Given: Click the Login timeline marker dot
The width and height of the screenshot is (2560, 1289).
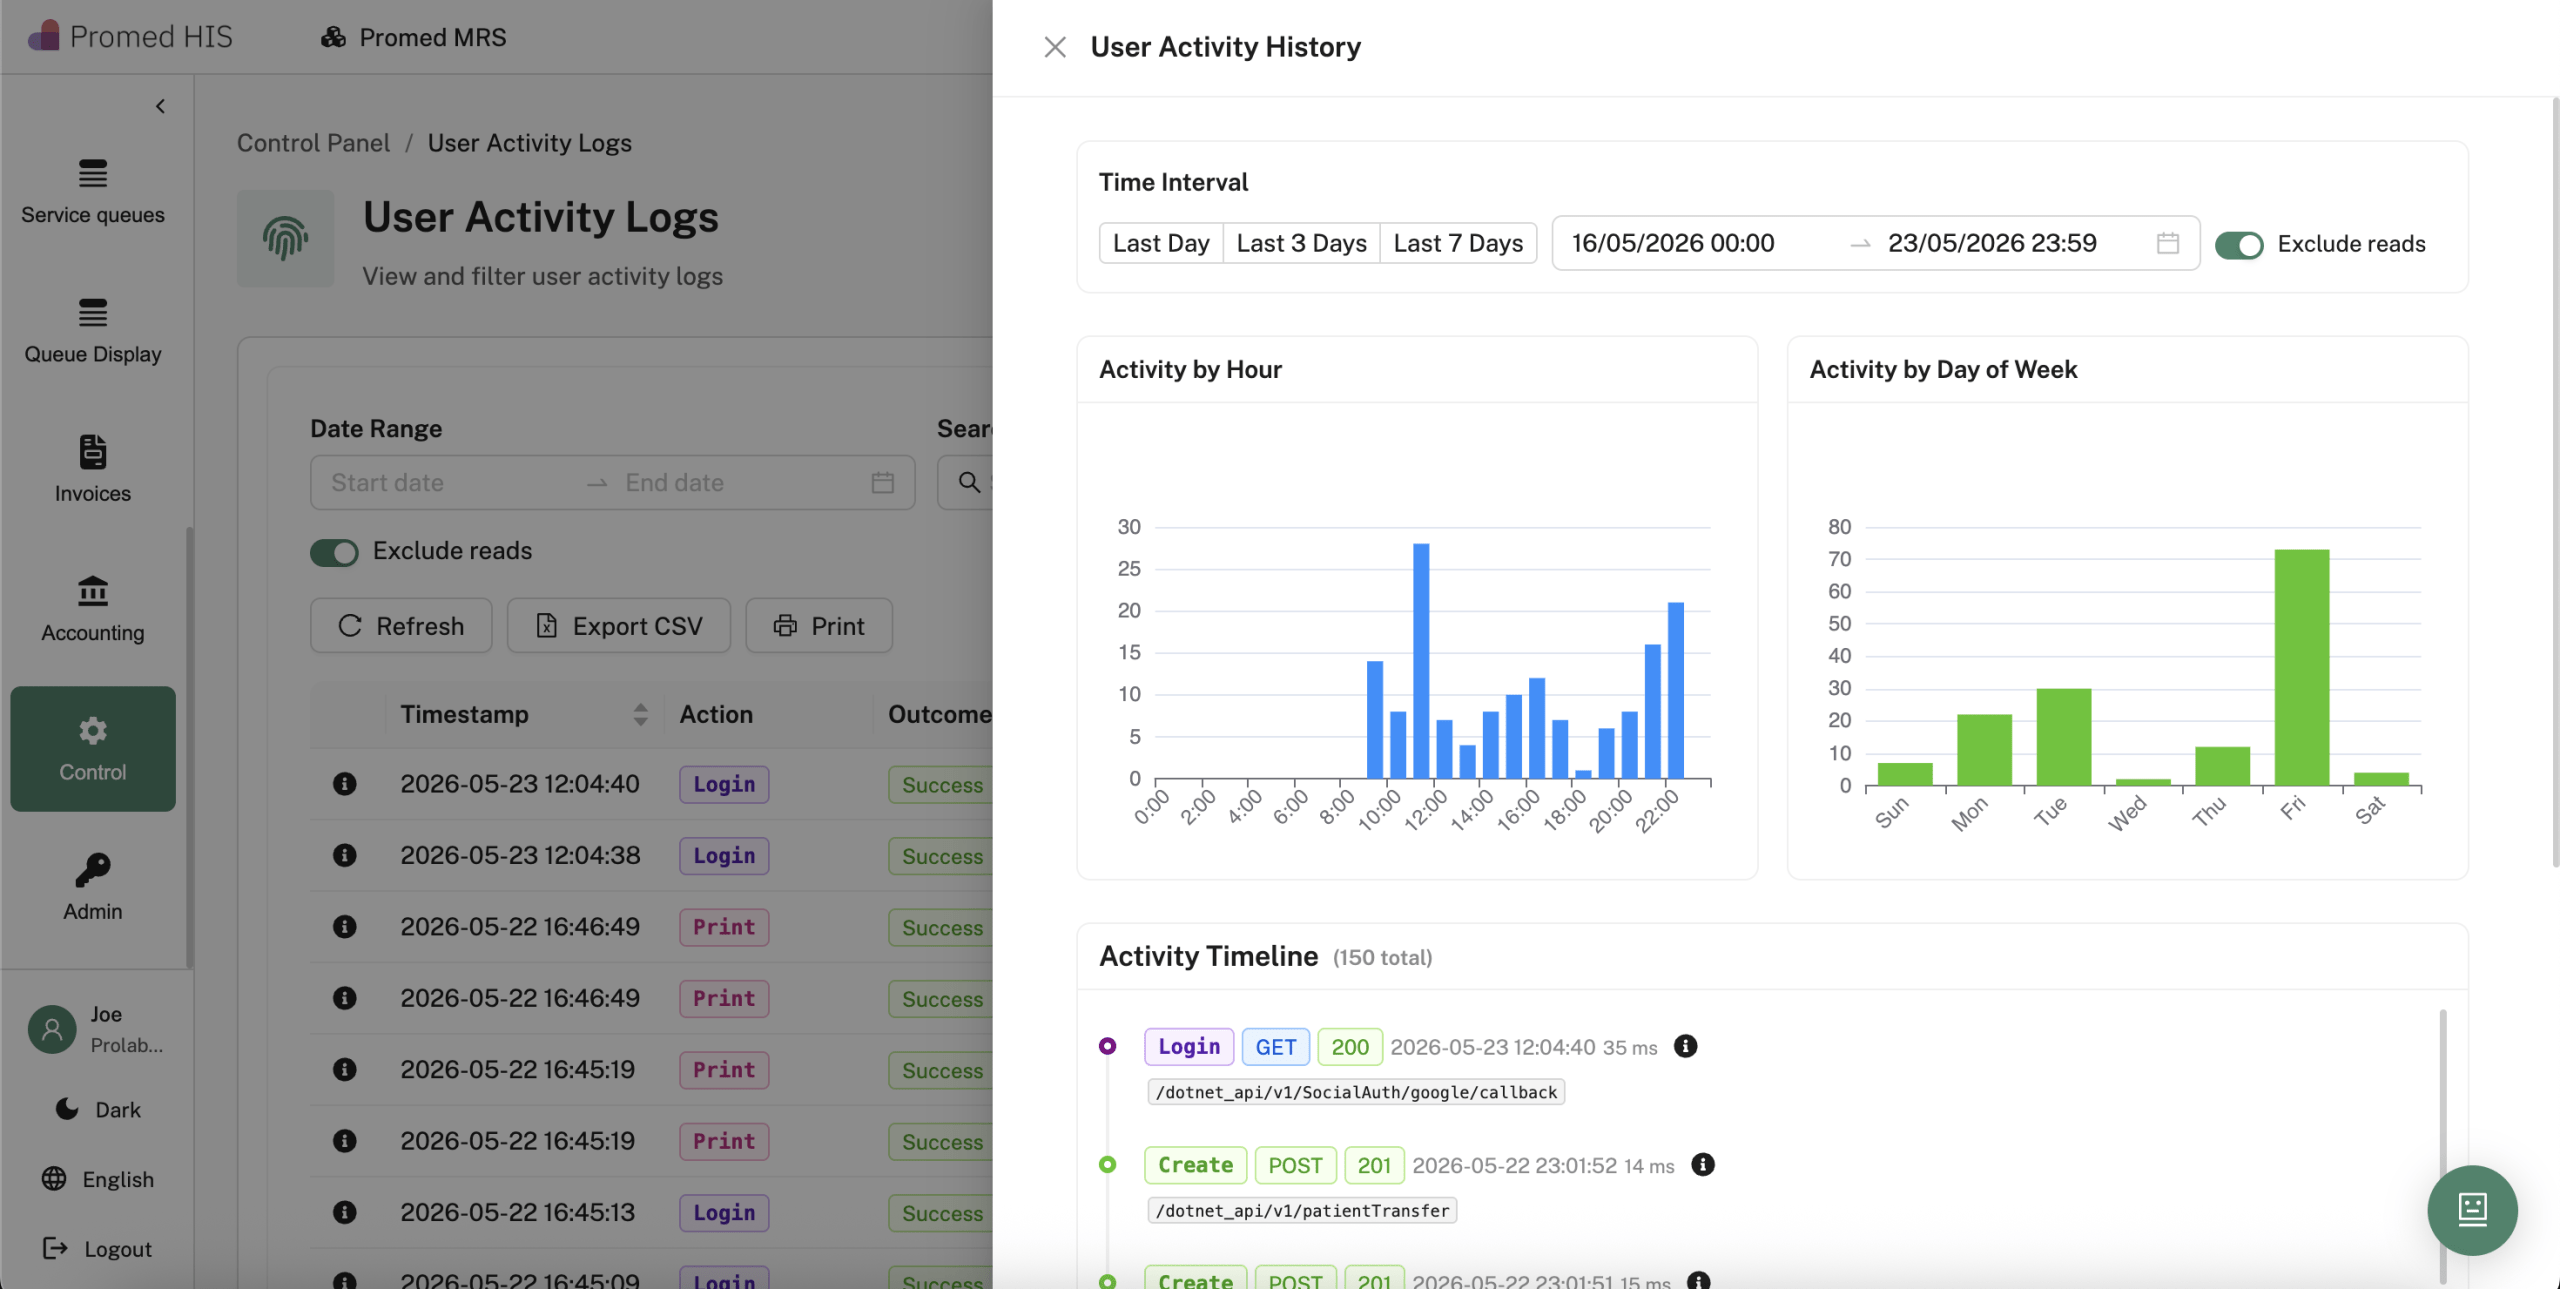Looking at the screenshot, I should pyautogui.click(x=1107, y=1046).
